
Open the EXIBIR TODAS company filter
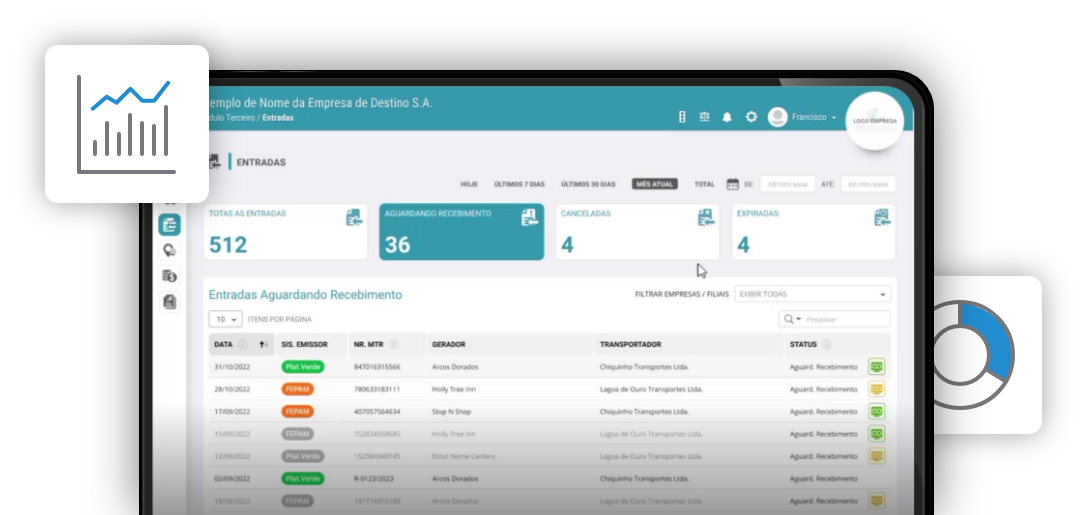[x=812, y=294]
